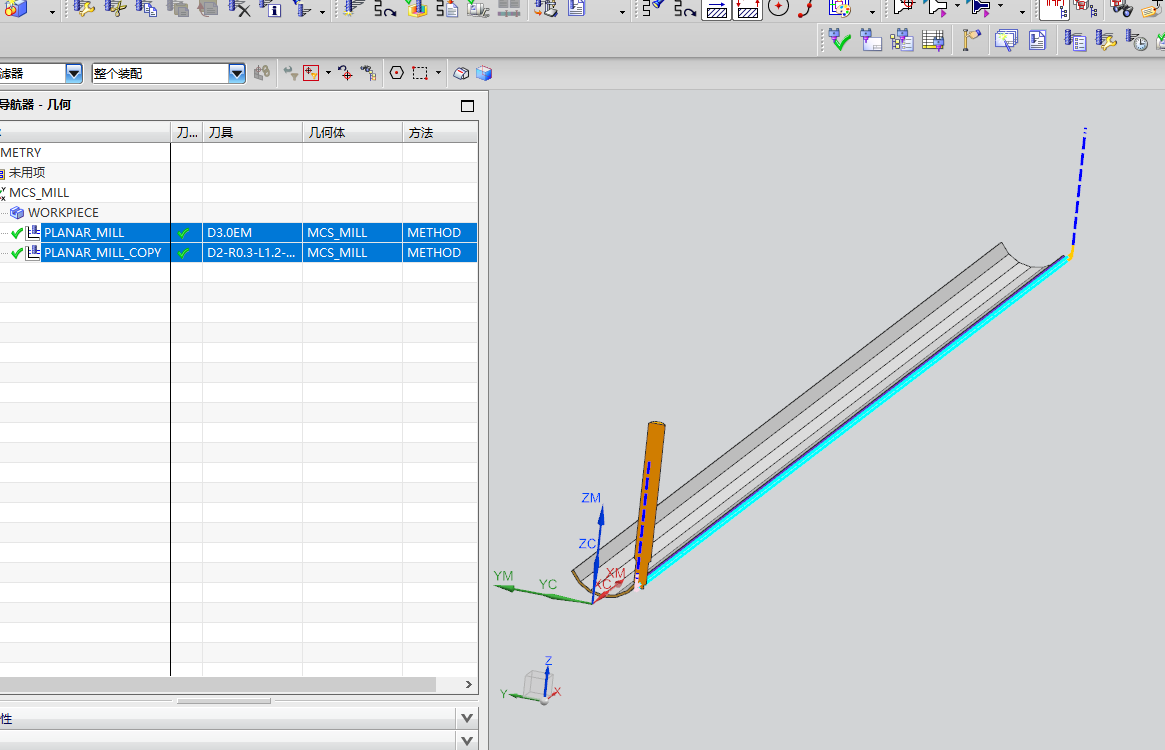Click the Delete Tool Path icon
Screen dimensions: 1165x750
[x=240, y=9]
